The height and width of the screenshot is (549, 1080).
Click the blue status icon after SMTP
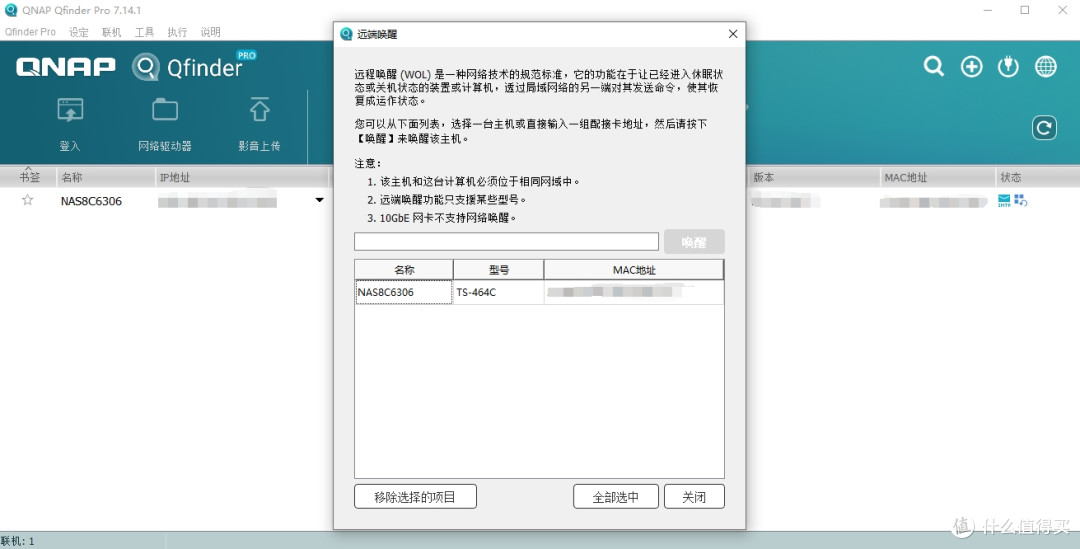[x=1020, y=200]
